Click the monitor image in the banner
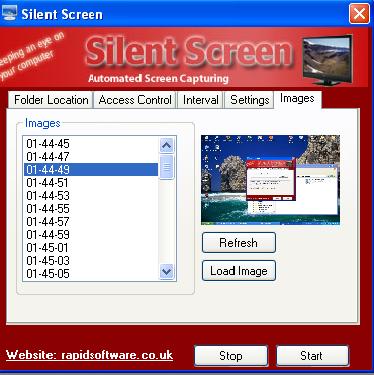This screenshot has height=375, width=374. (x=328, y=59)
